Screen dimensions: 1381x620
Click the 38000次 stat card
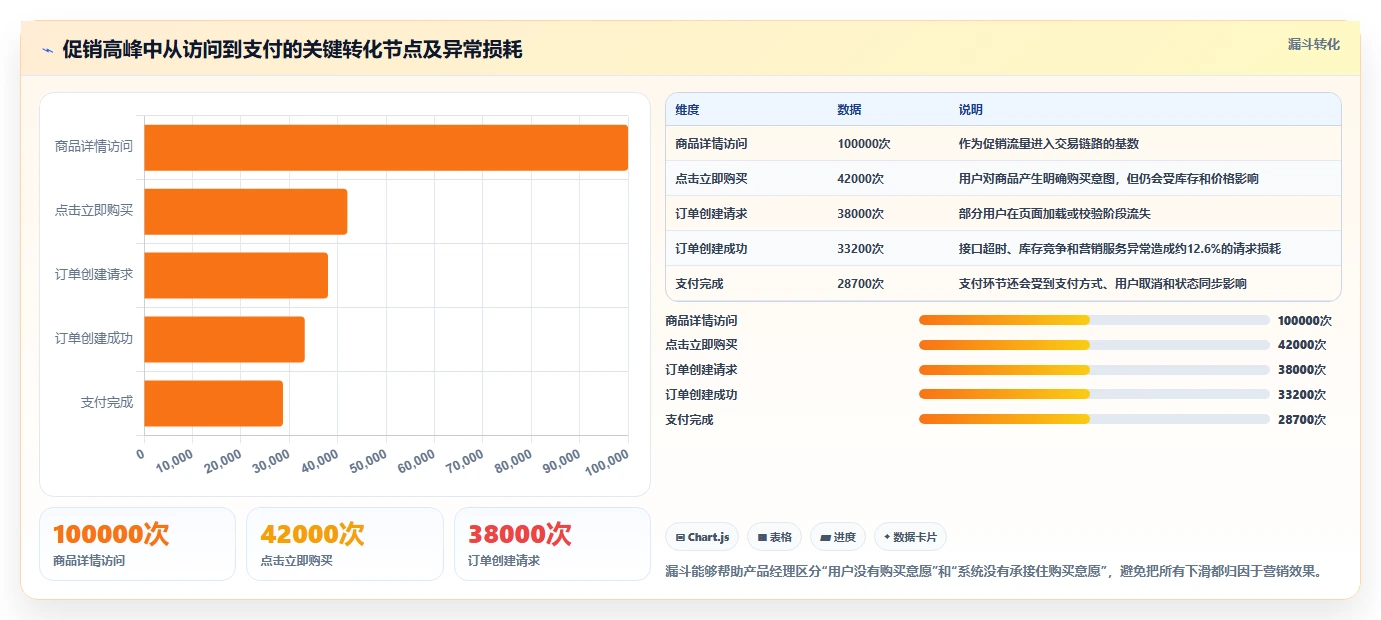tap(552, 544)
